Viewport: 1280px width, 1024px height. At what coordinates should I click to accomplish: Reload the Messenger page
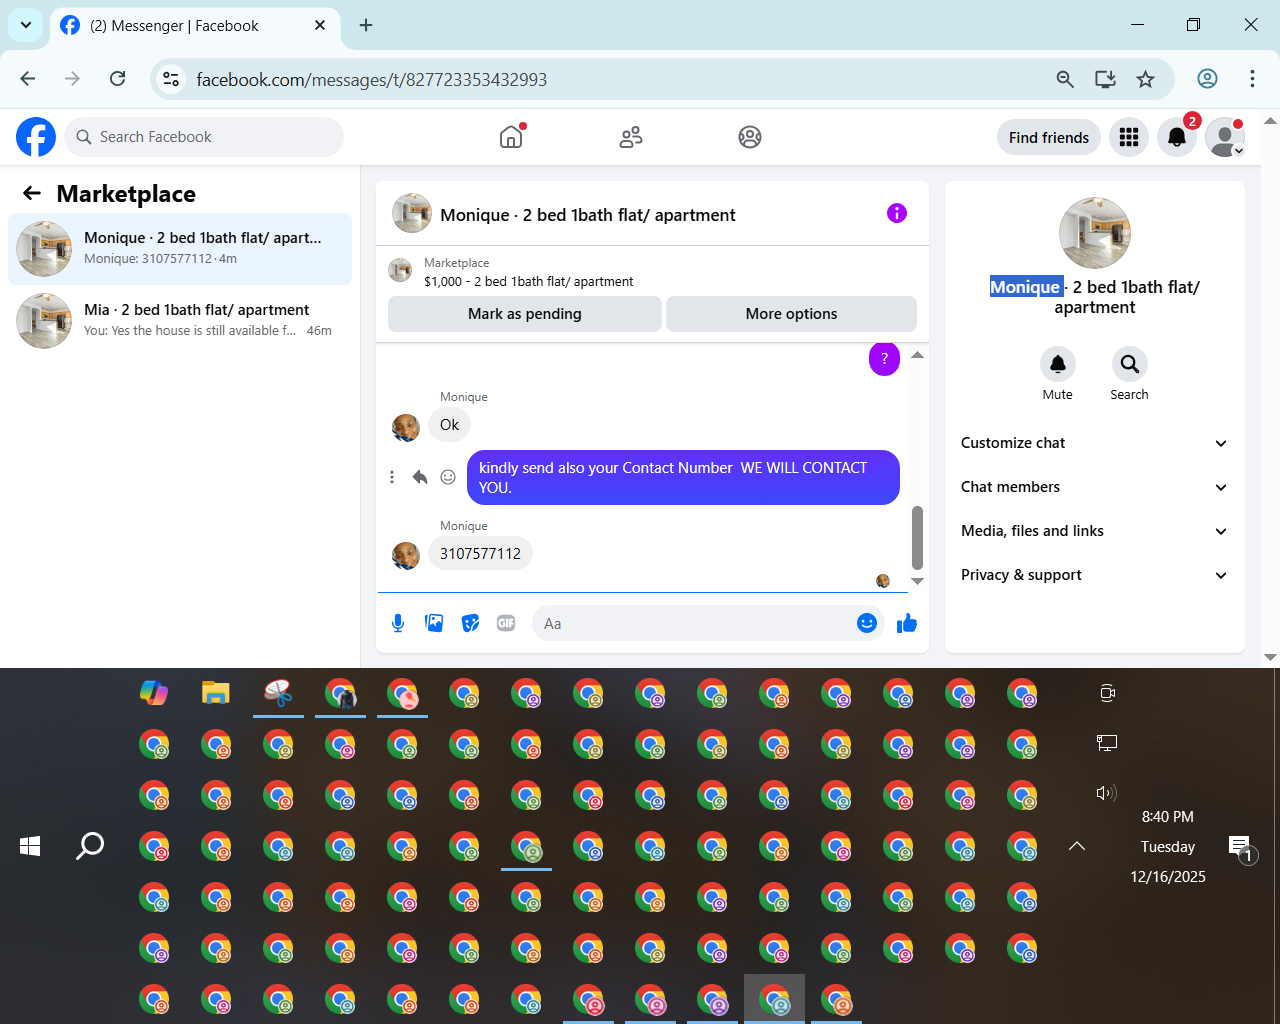[117, 79]
